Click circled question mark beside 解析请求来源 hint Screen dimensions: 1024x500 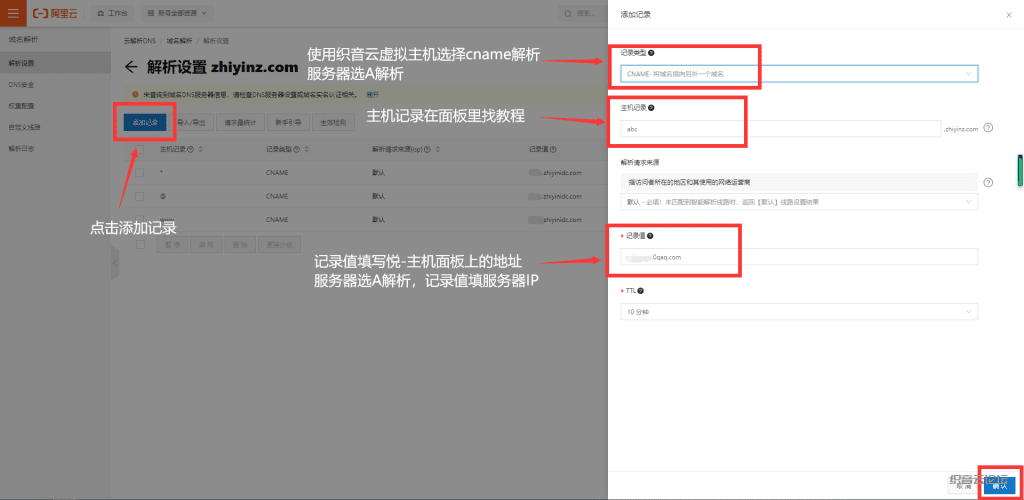pos(988,182)
